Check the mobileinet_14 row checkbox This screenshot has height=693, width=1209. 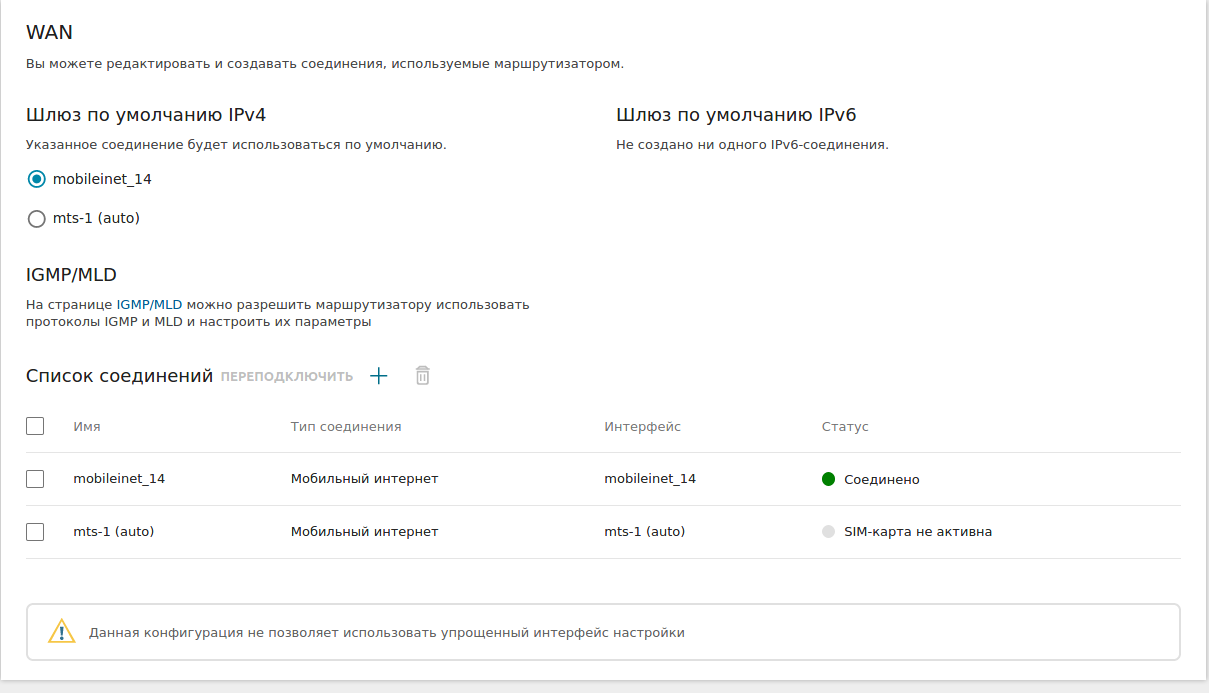(35, 479)
